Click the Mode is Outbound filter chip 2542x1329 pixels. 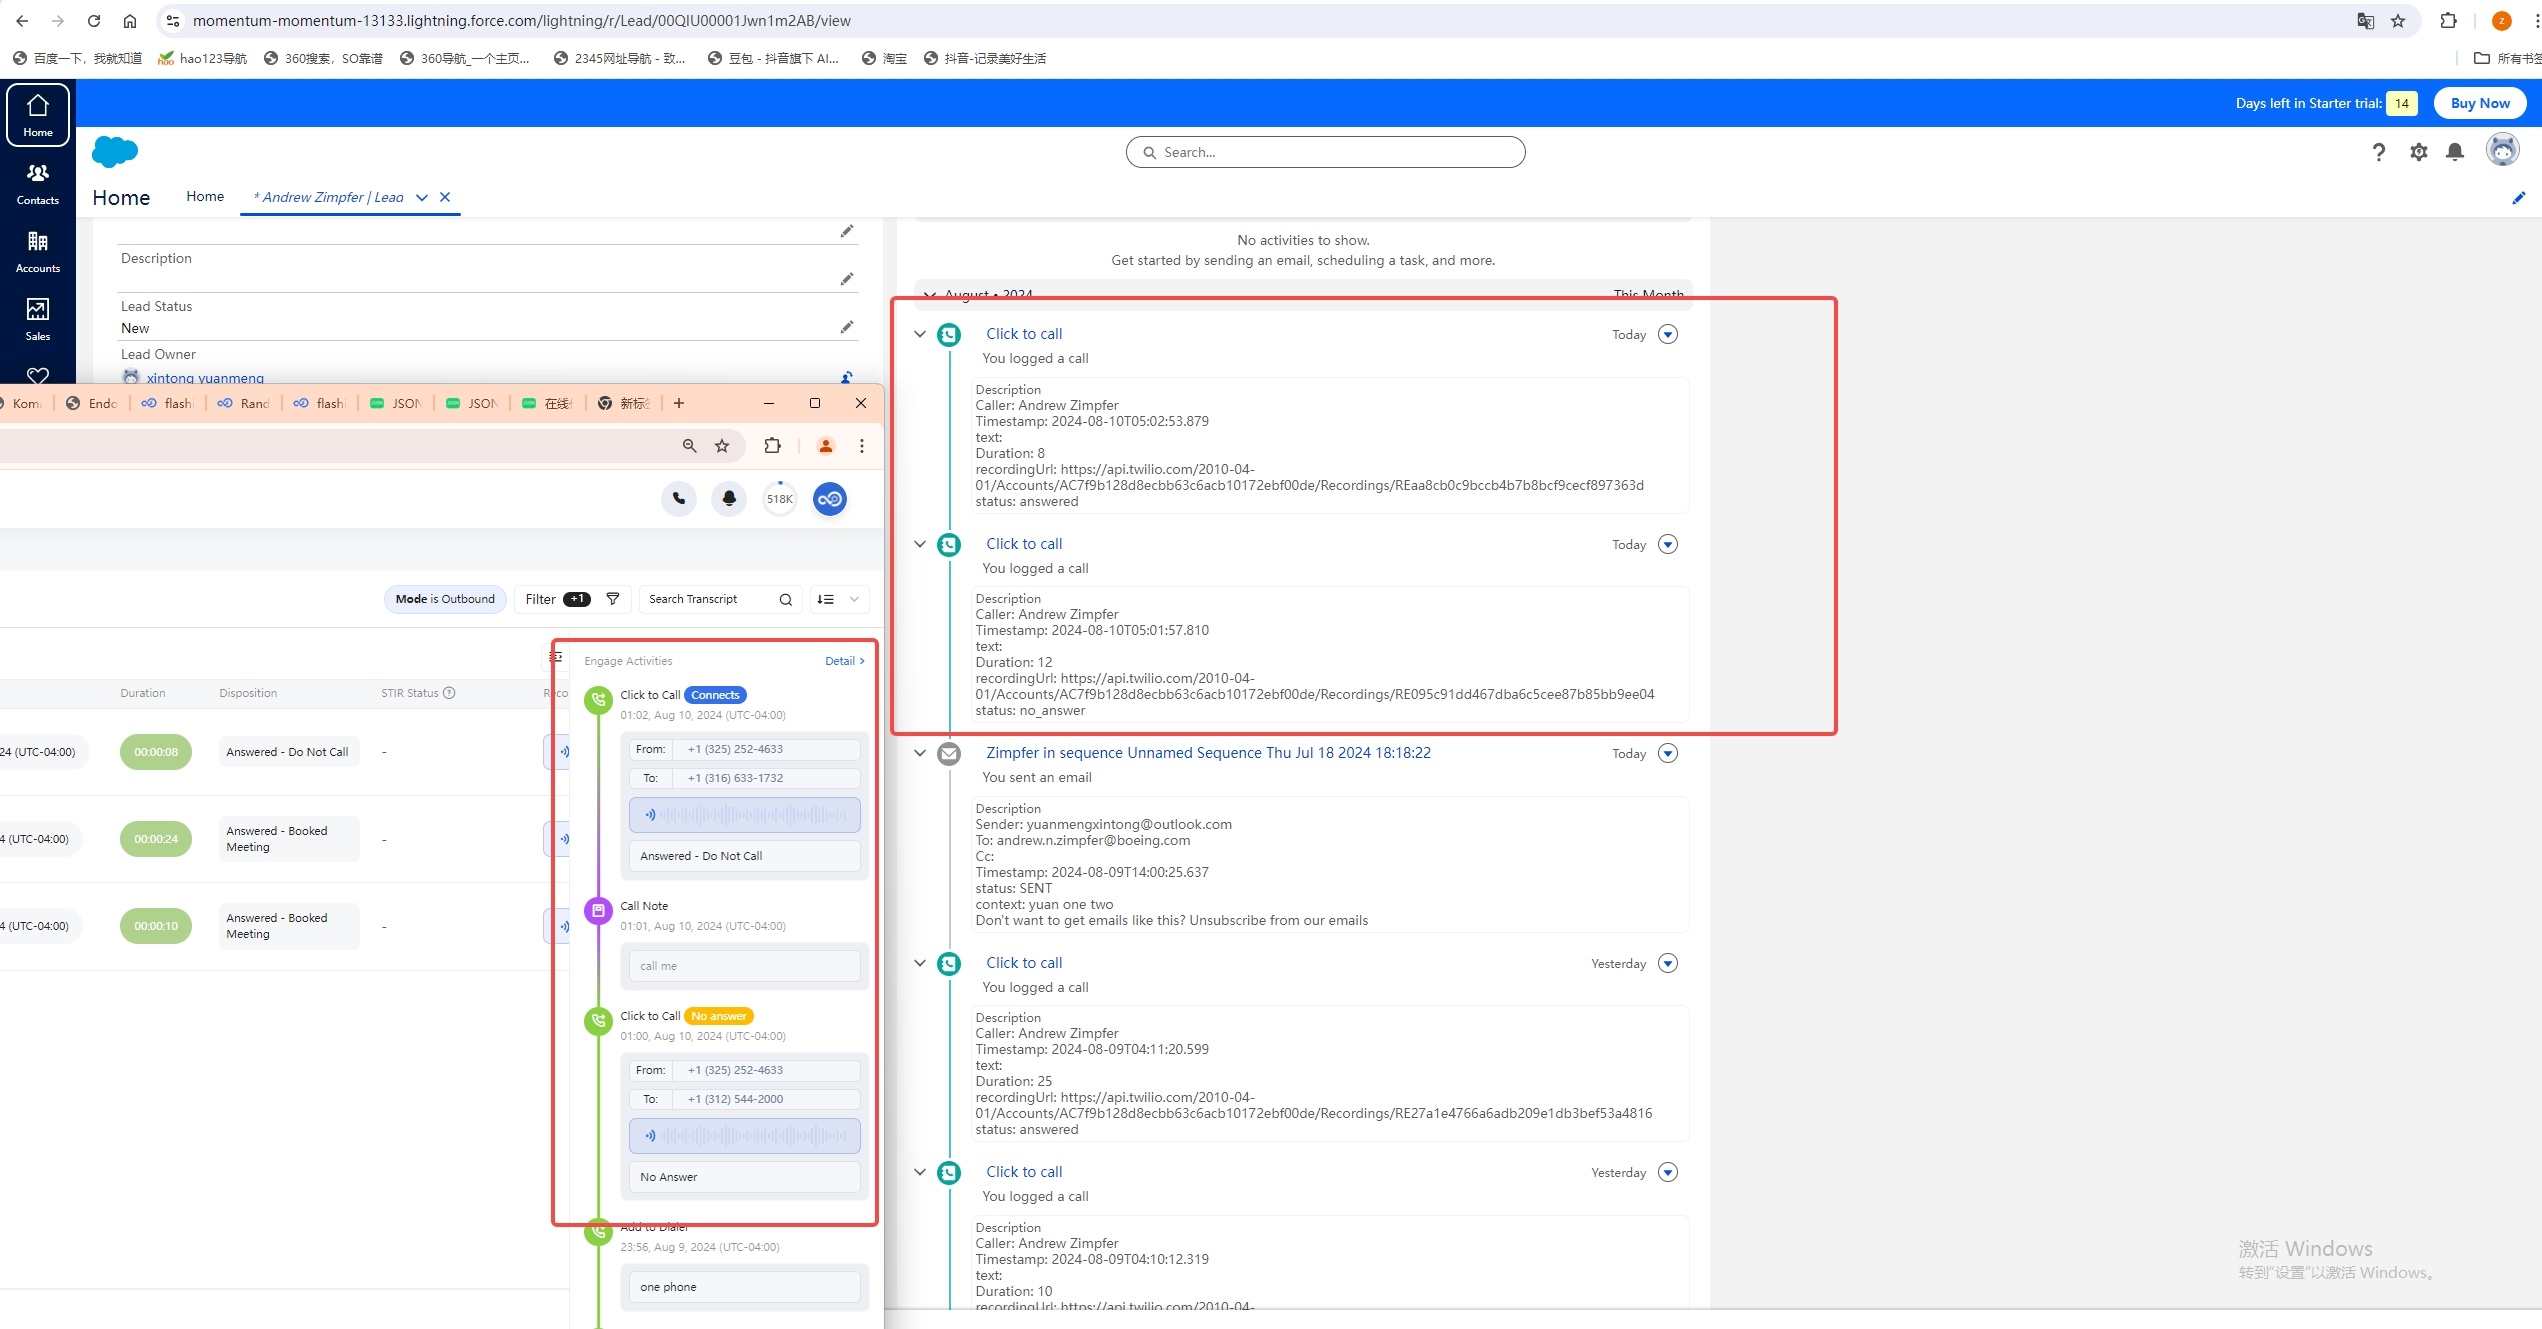445,599
